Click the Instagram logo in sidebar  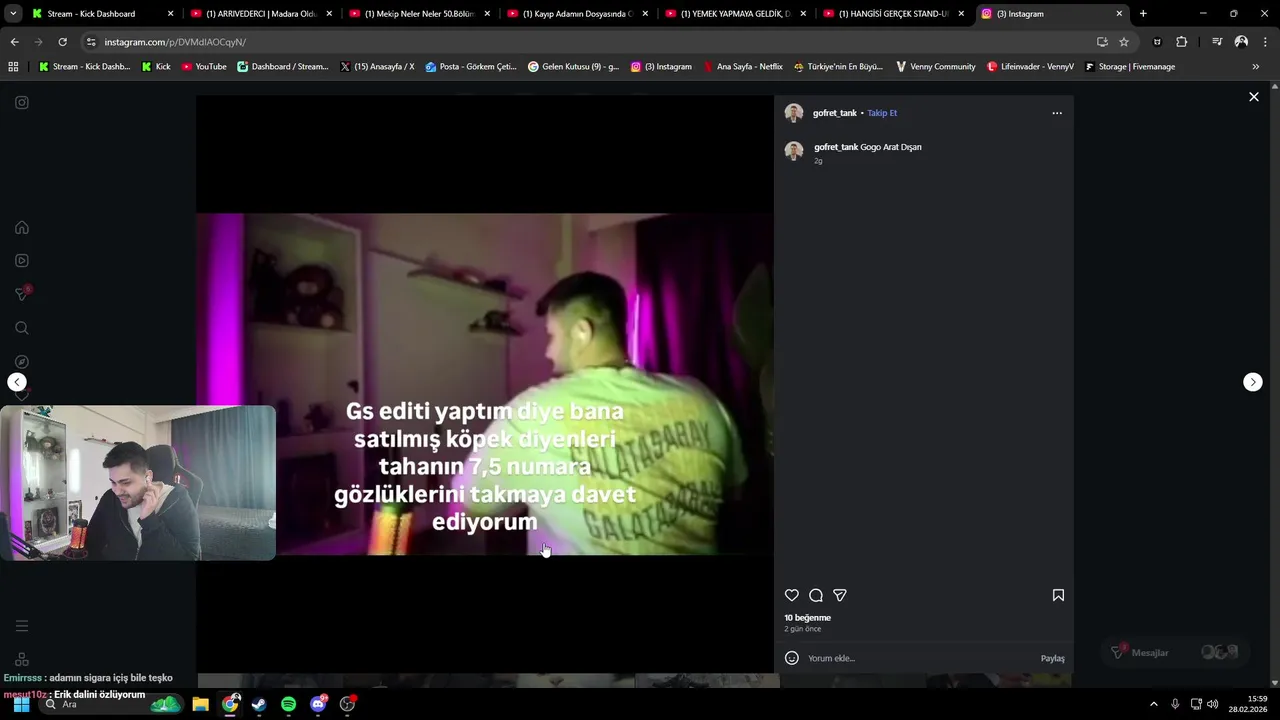coord(22,102)
